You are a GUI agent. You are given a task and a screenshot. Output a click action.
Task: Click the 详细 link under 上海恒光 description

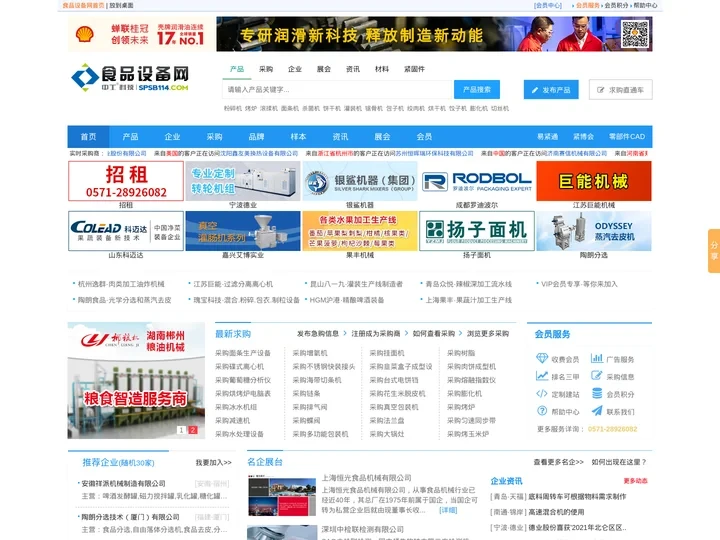(448, 510)
